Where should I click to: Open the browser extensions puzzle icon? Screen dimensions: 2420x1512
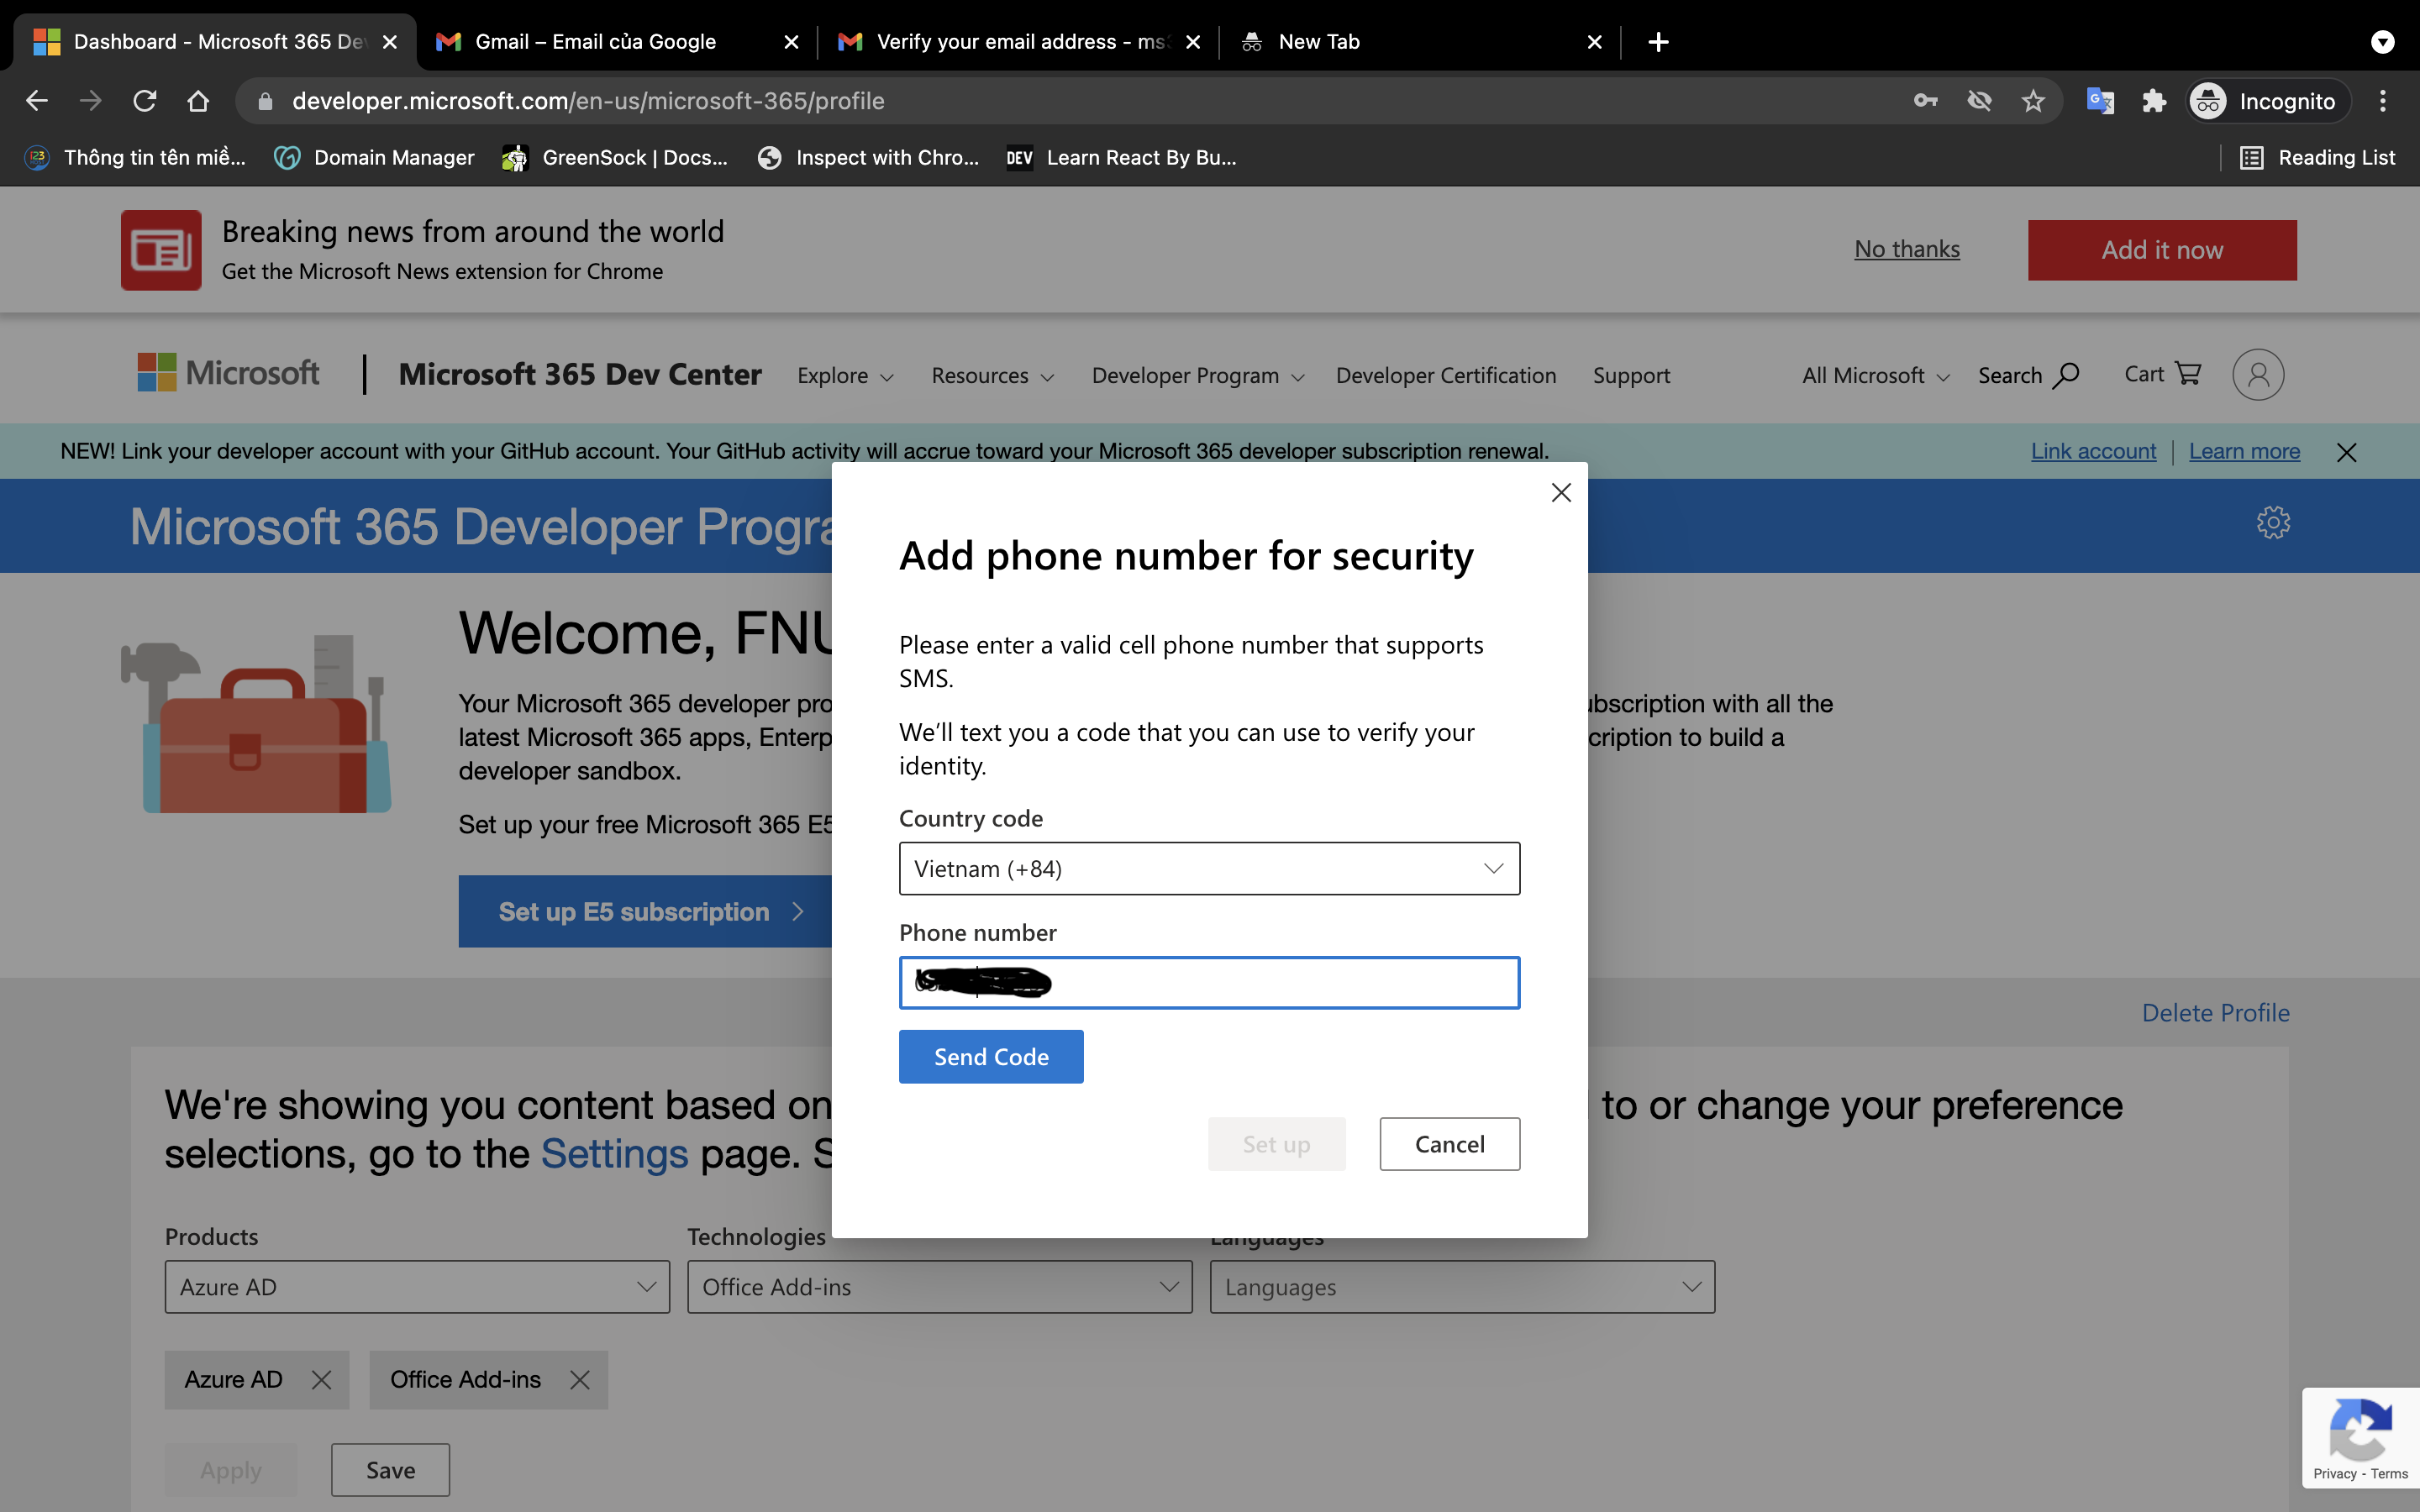click(2154, 100)
